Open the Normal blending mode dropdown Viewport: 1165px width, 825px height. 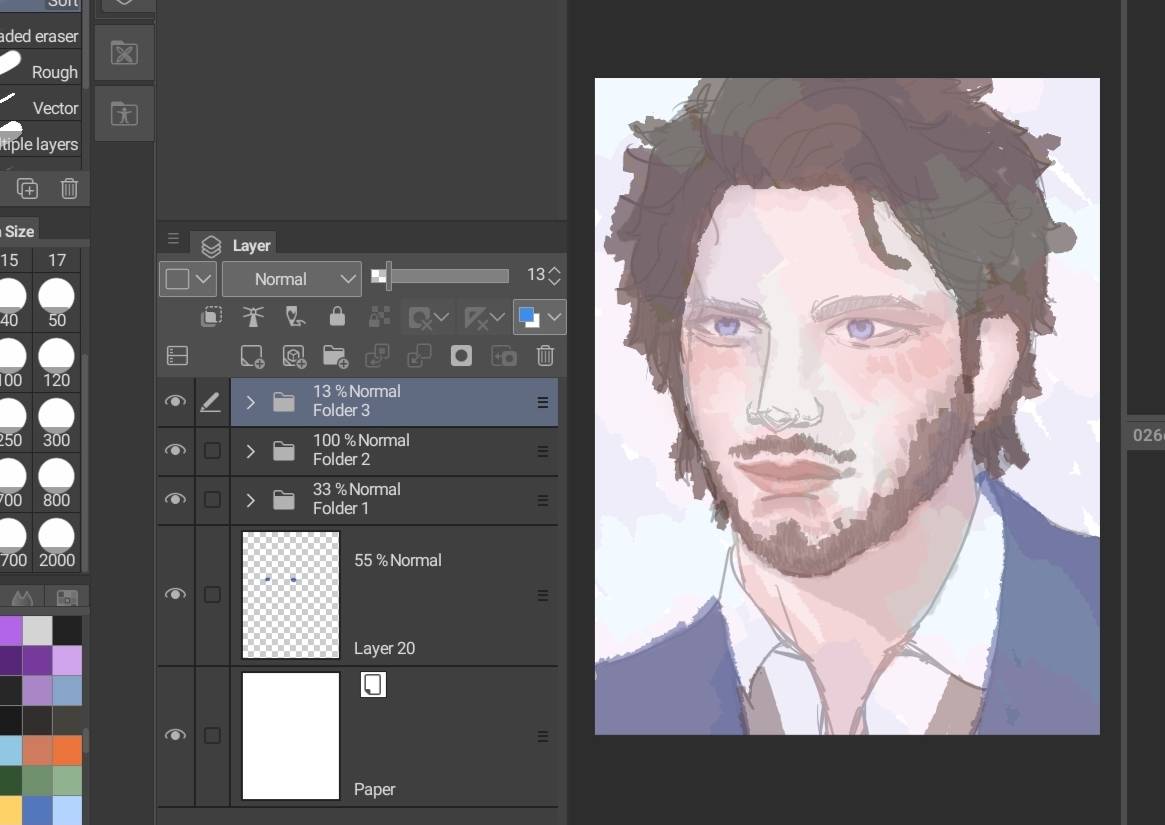coord(292,279)
